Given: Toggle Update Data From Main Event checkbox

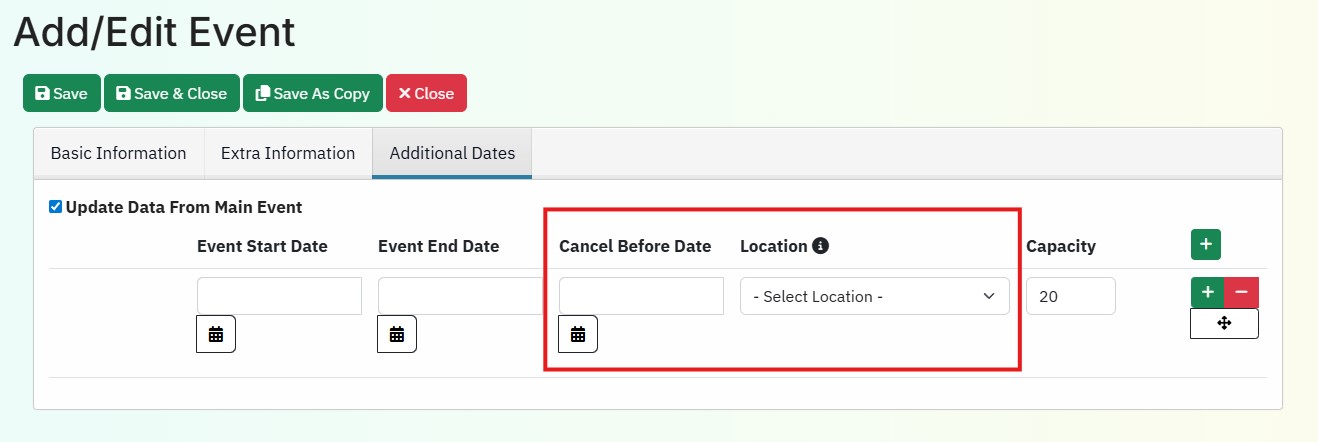Looking at the screenshot, I should pos(55,207).
